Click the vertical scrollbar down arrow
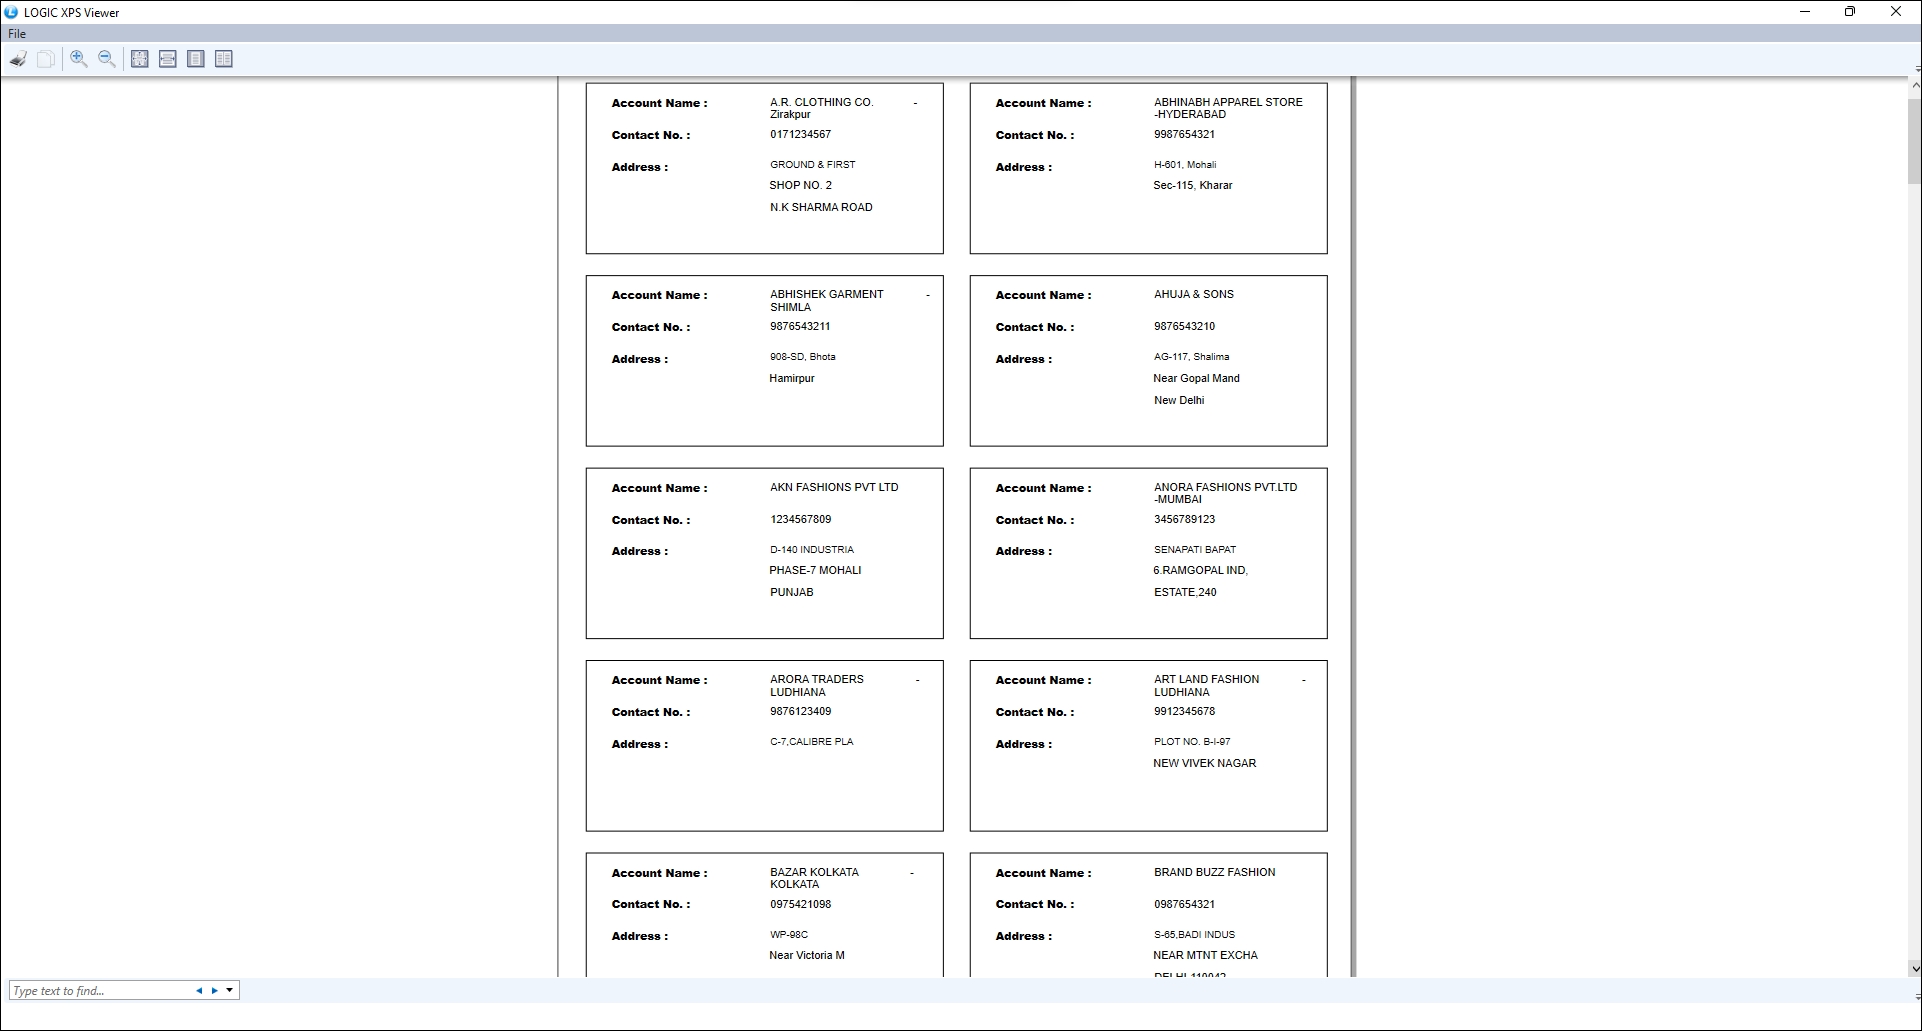The width and height of the screenshot is (1922, 1031). click(1914, 968)
